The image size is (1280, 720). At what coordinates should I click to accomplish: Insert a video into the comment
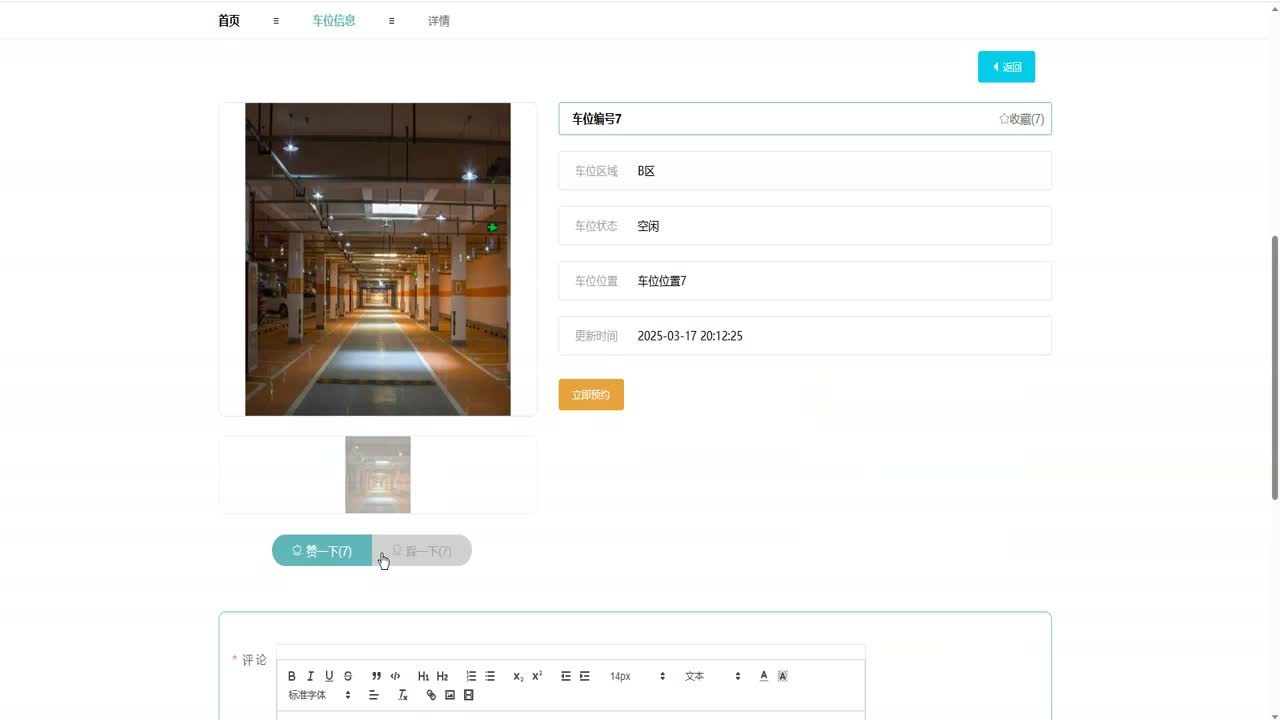(x=469, y=695)
